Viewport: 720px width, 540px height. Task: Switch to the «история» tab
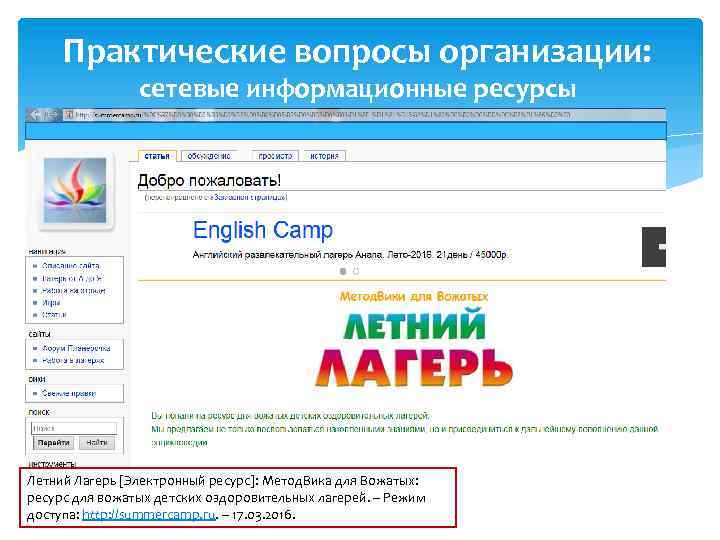click(324, 156)
